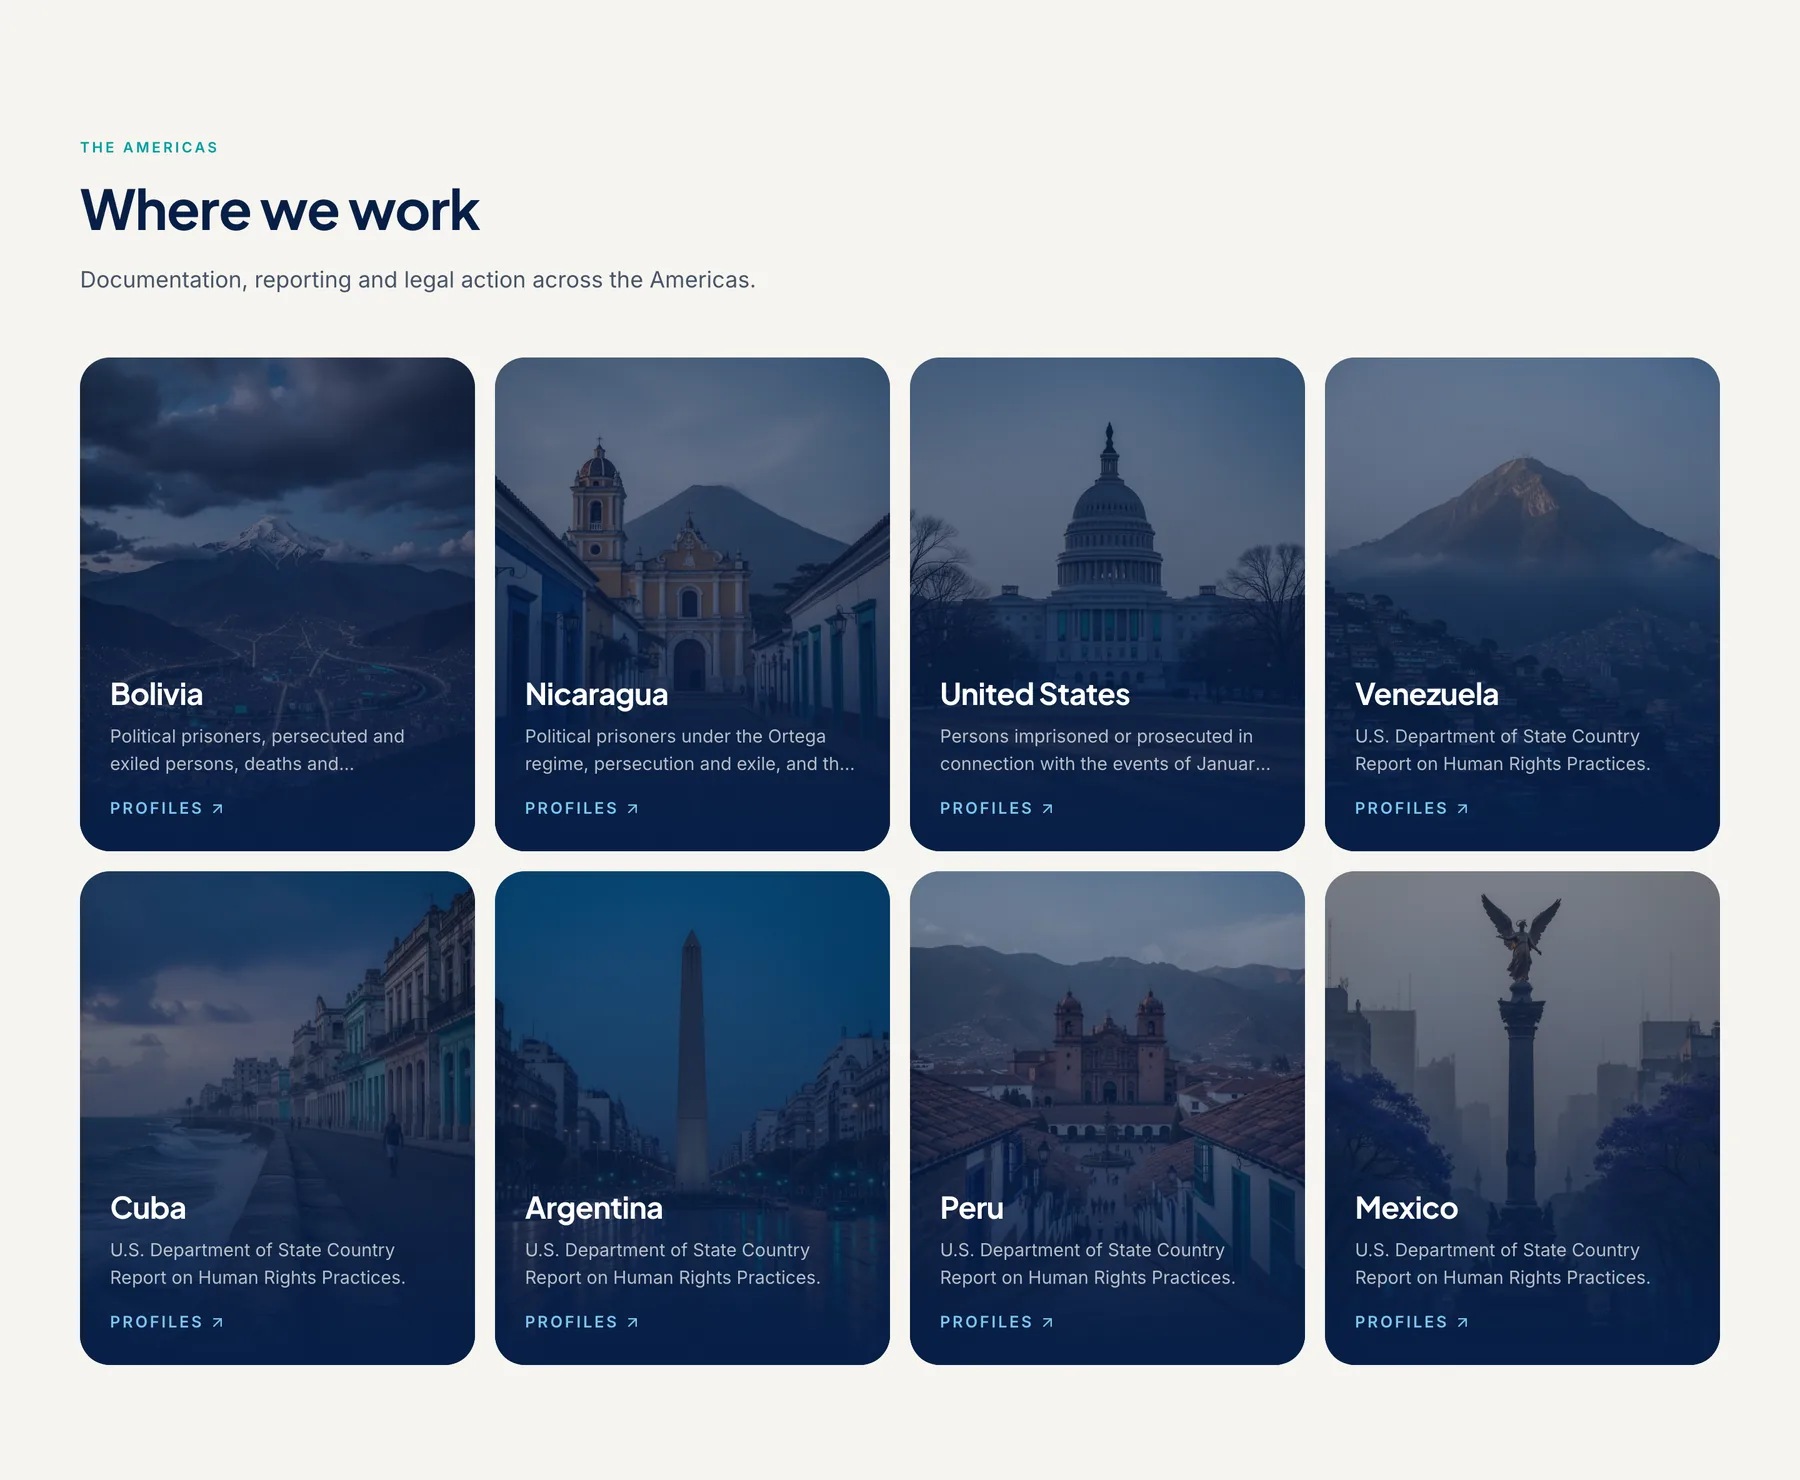
Task: Click the Venezuela card title
Action: pos(1427,694)
